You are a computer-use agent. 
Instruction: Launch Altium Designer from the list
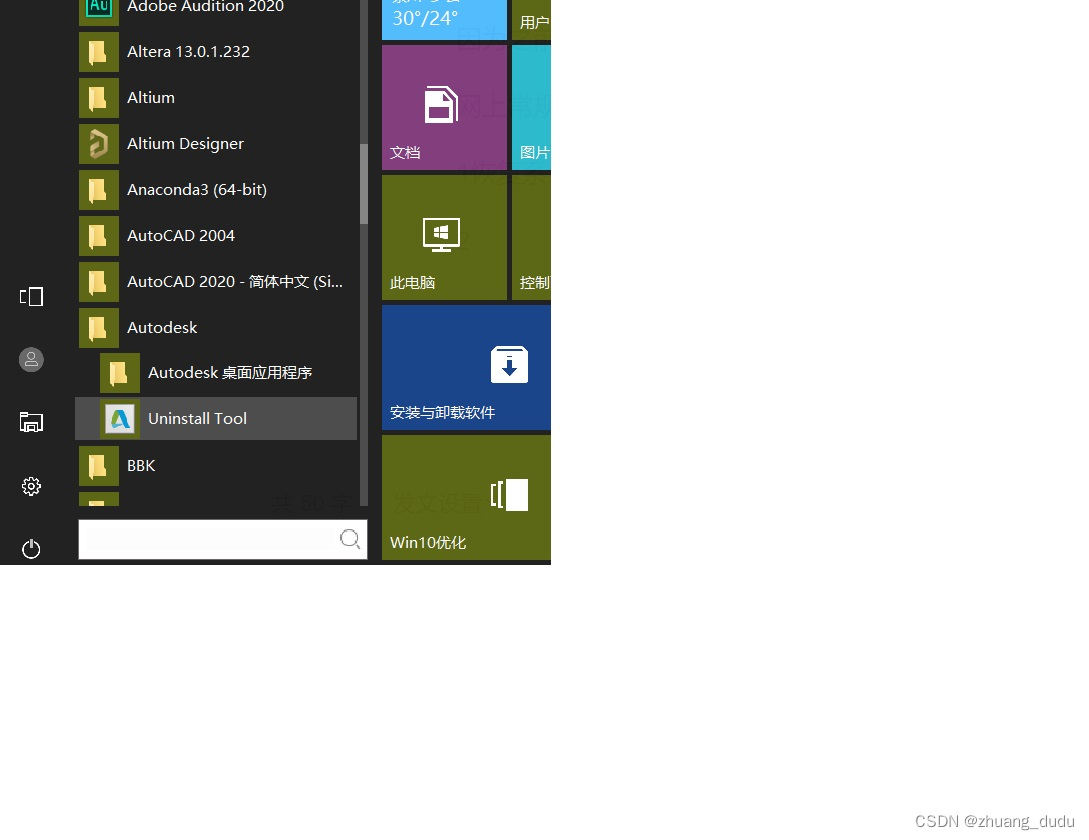(216, 143)
